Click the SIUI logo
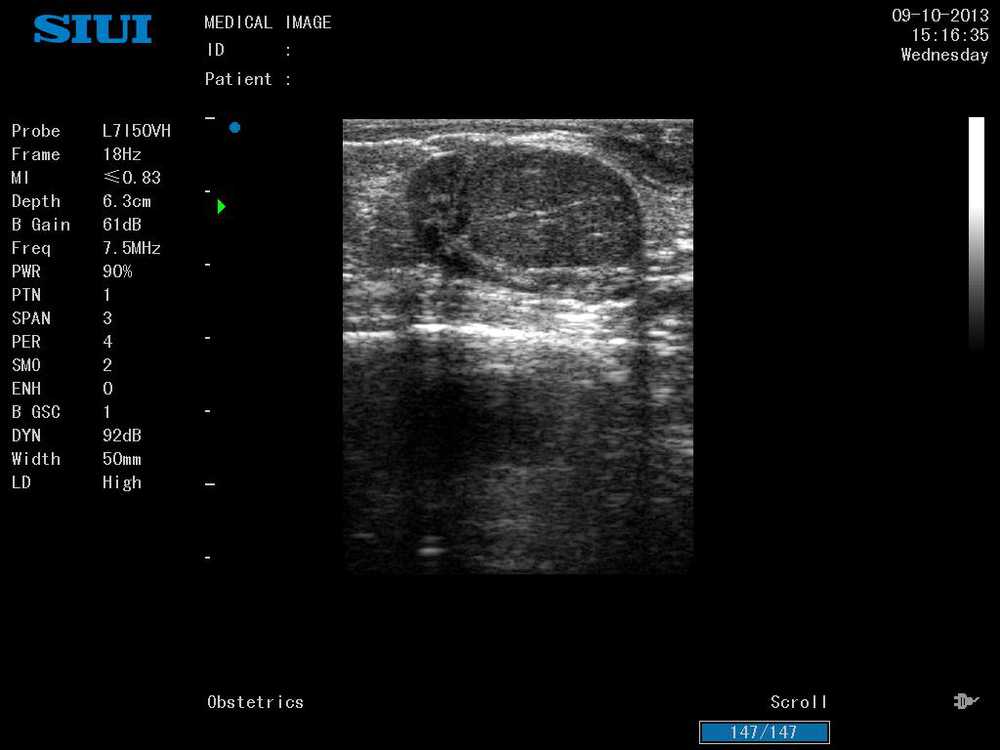This screenshot has height=750, width=1000. pyautogui.click(x=92, y=28)
